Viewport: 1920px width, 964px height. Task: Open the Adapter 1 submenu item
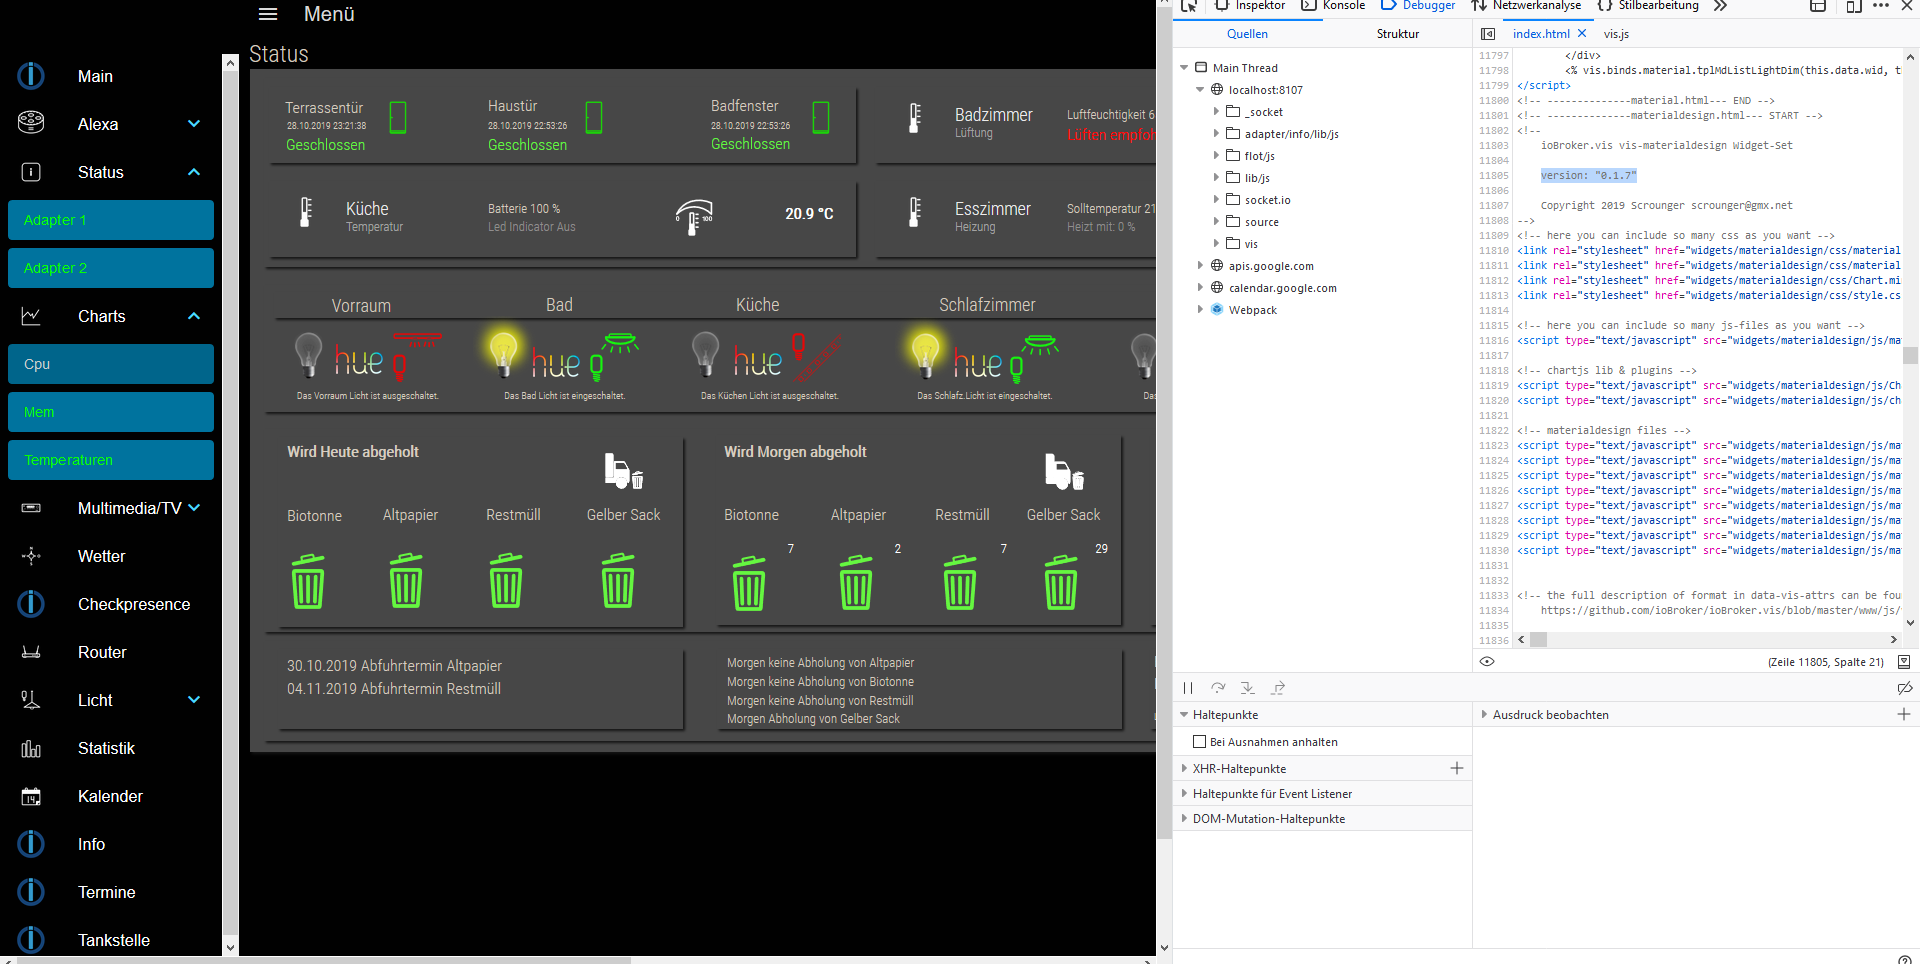(x=111, y=220)
